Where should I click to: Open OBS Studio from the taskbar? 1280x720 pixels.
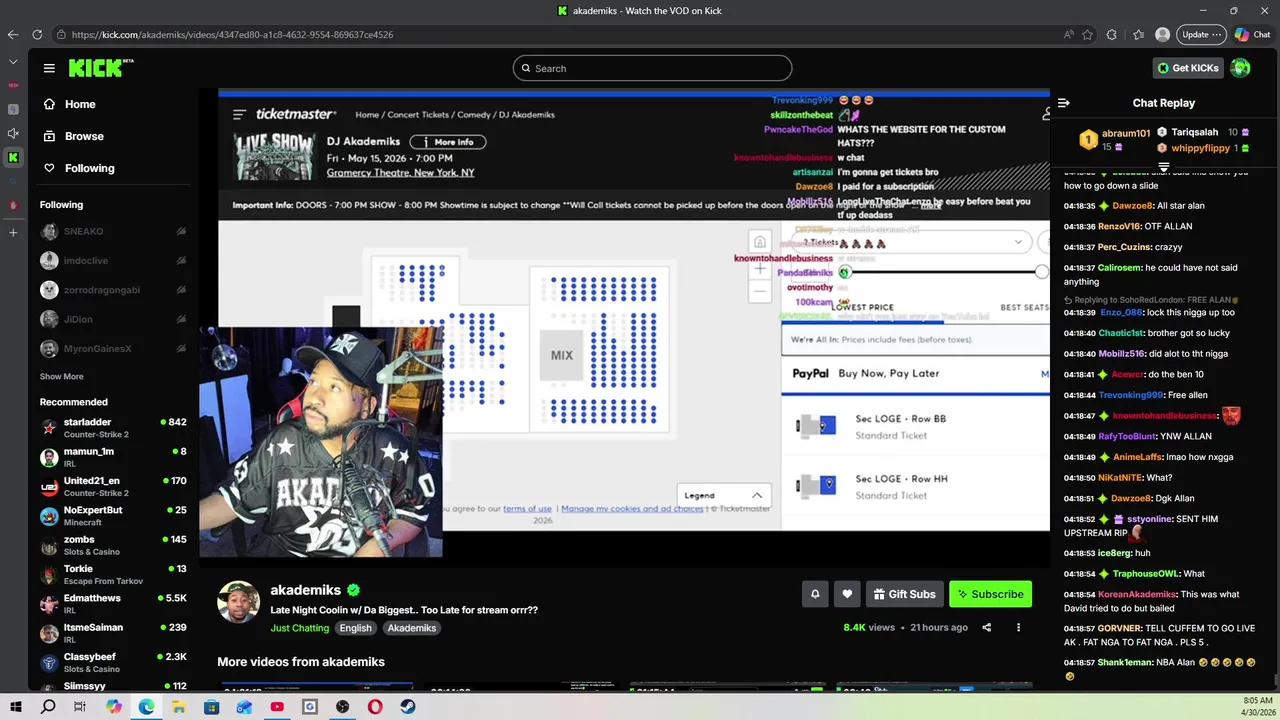coord(342,706)
